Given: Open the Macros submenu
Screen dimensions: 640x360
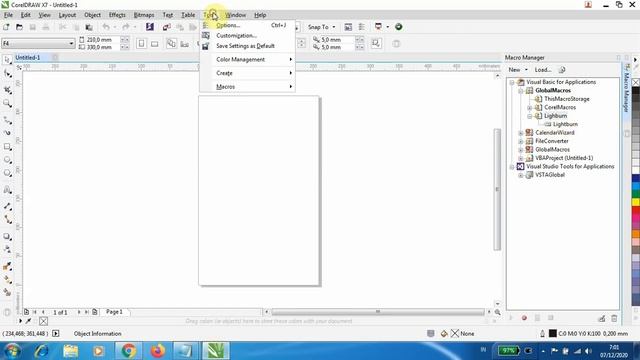Looking at the screenshot, I should pyautogui.click(x=247, y=87).
